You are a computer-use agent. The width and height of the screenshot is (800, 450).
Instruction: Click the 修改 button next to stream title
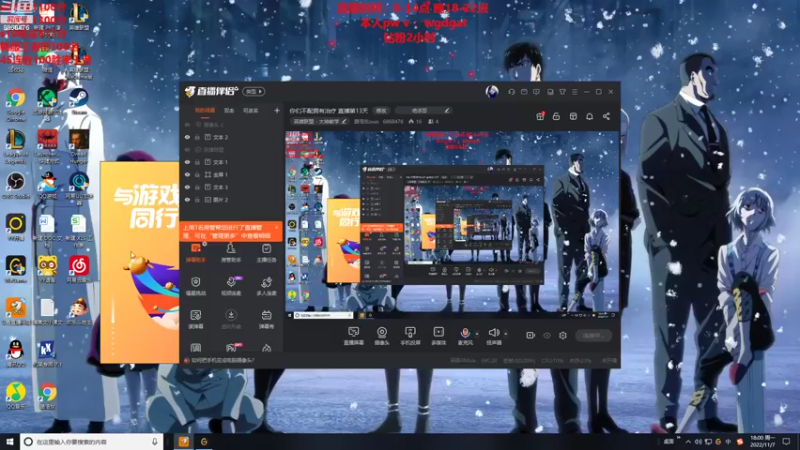tap(382, 110)
